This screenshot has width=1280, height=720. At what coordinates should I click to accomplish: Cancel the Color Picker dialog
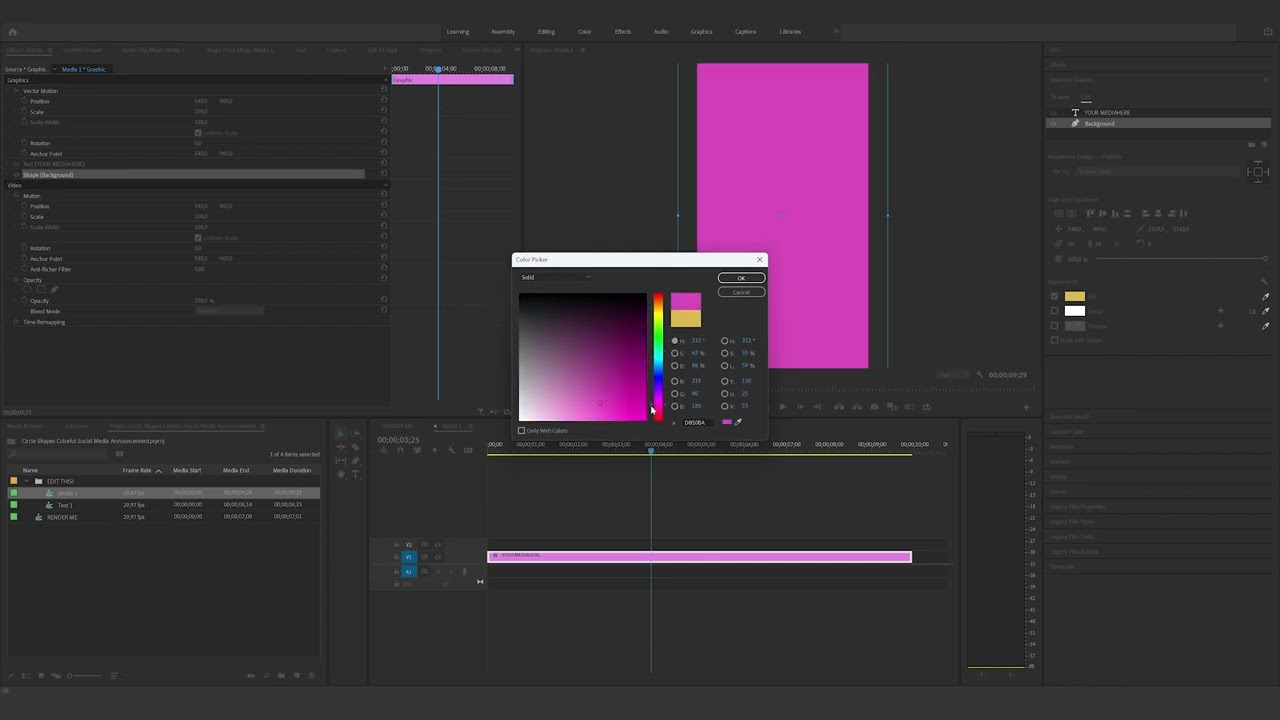[x=741, y=292]
